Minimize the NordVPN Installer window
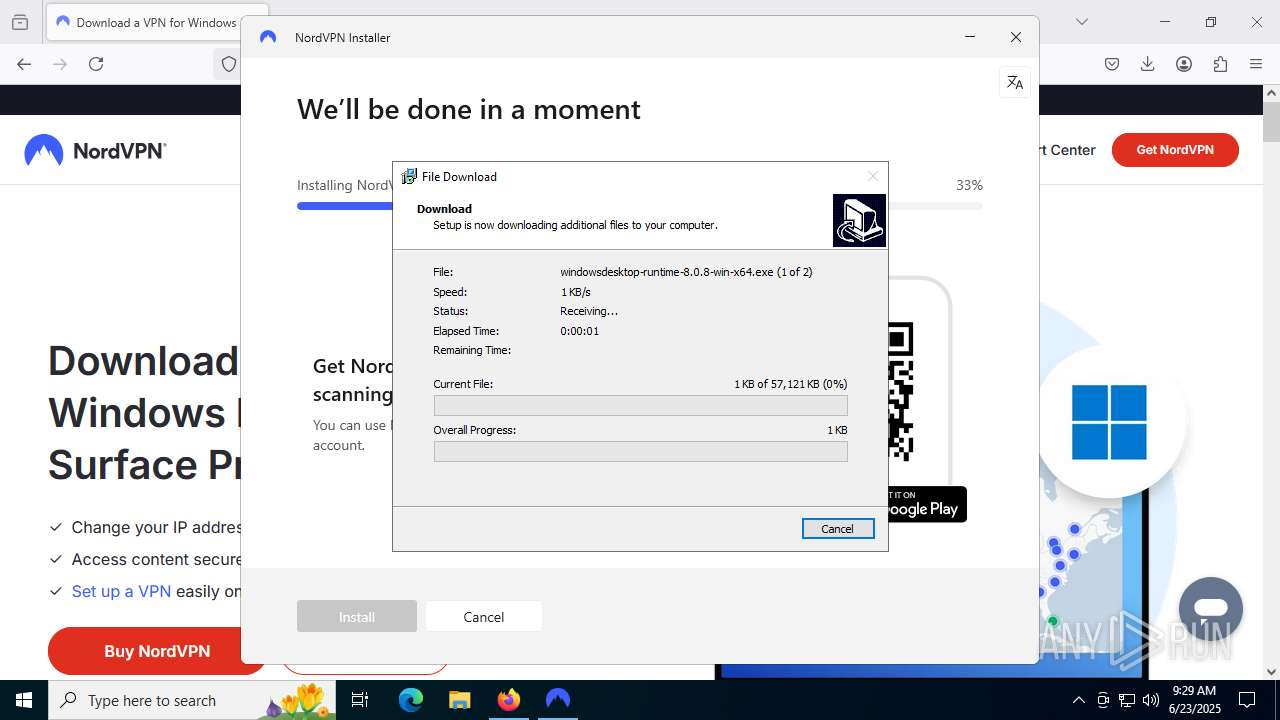 [970, 37]
